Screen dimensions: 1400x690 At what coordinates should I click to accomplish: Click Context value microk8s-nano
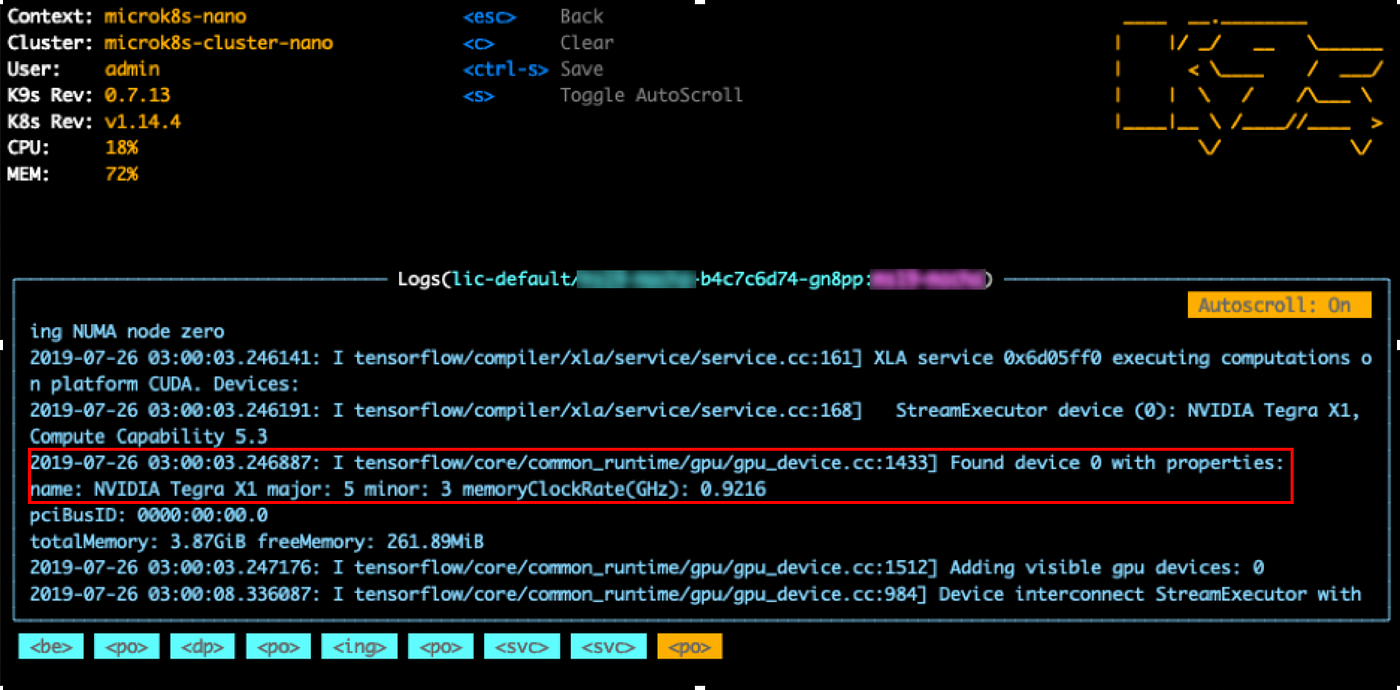click(x=176, y=17)
